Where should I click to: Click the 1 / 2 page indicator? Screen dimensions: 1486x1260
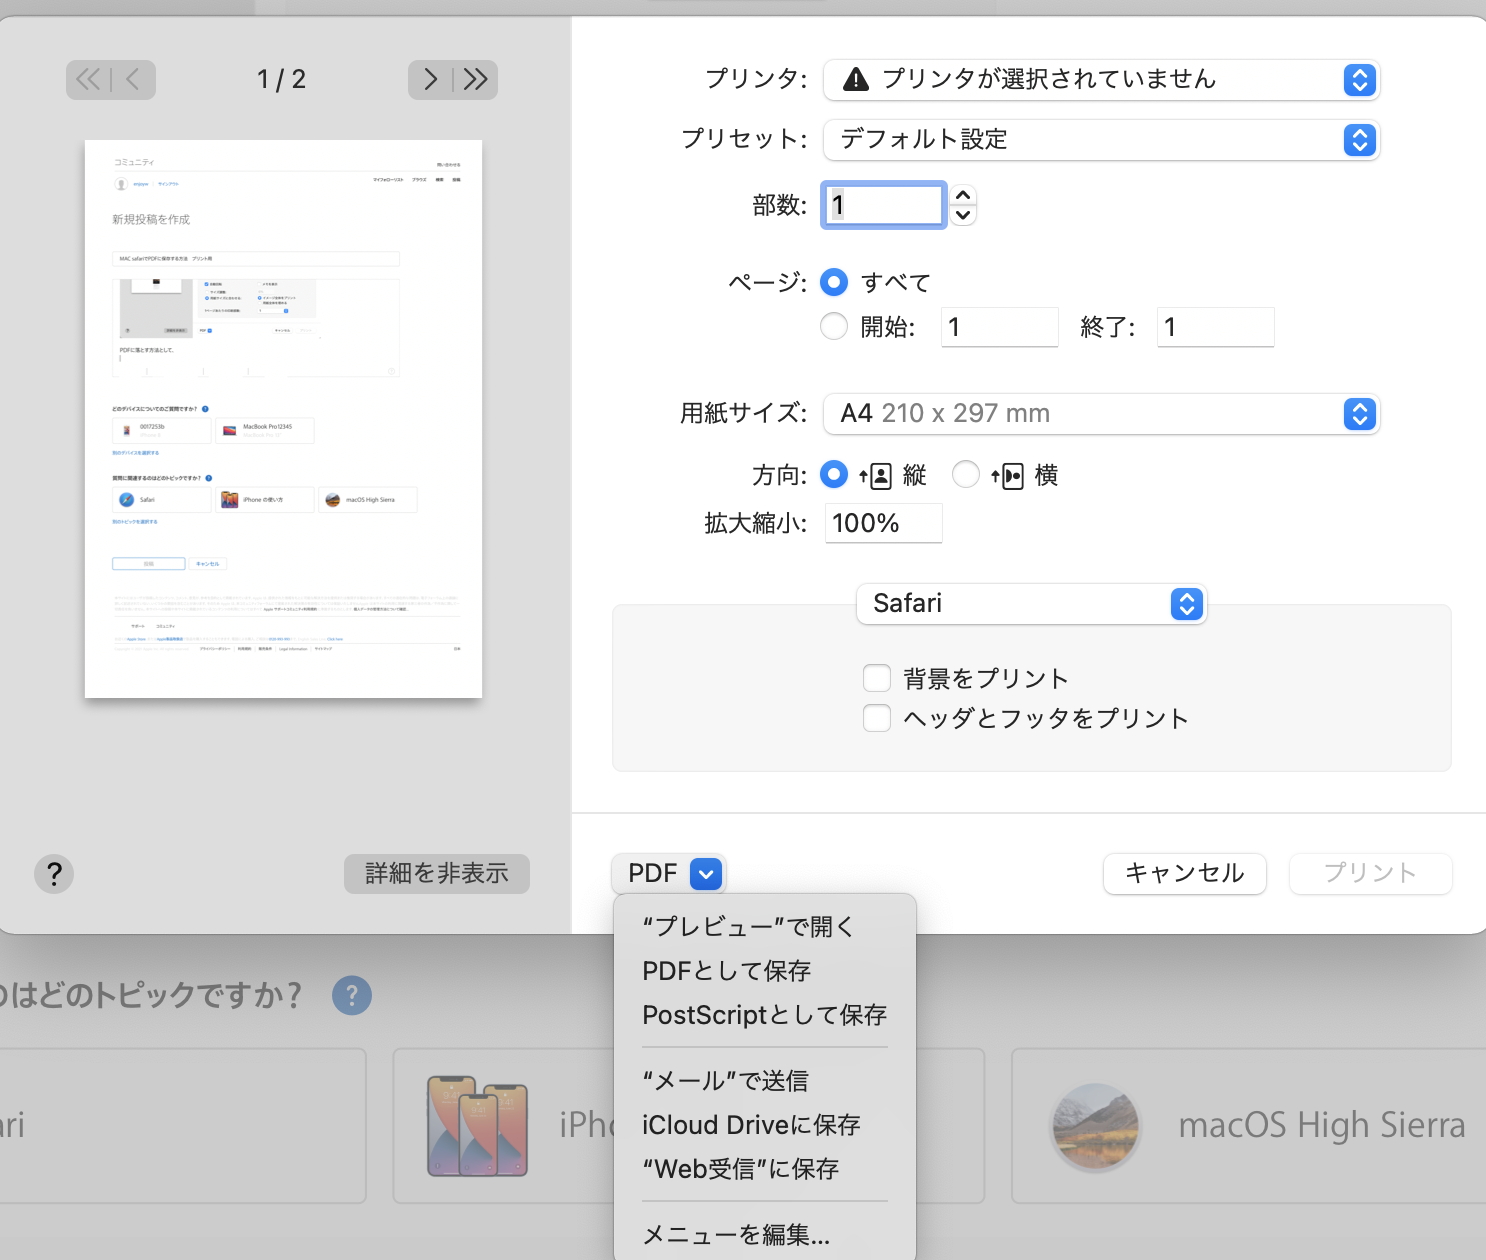tap(281, 80)
